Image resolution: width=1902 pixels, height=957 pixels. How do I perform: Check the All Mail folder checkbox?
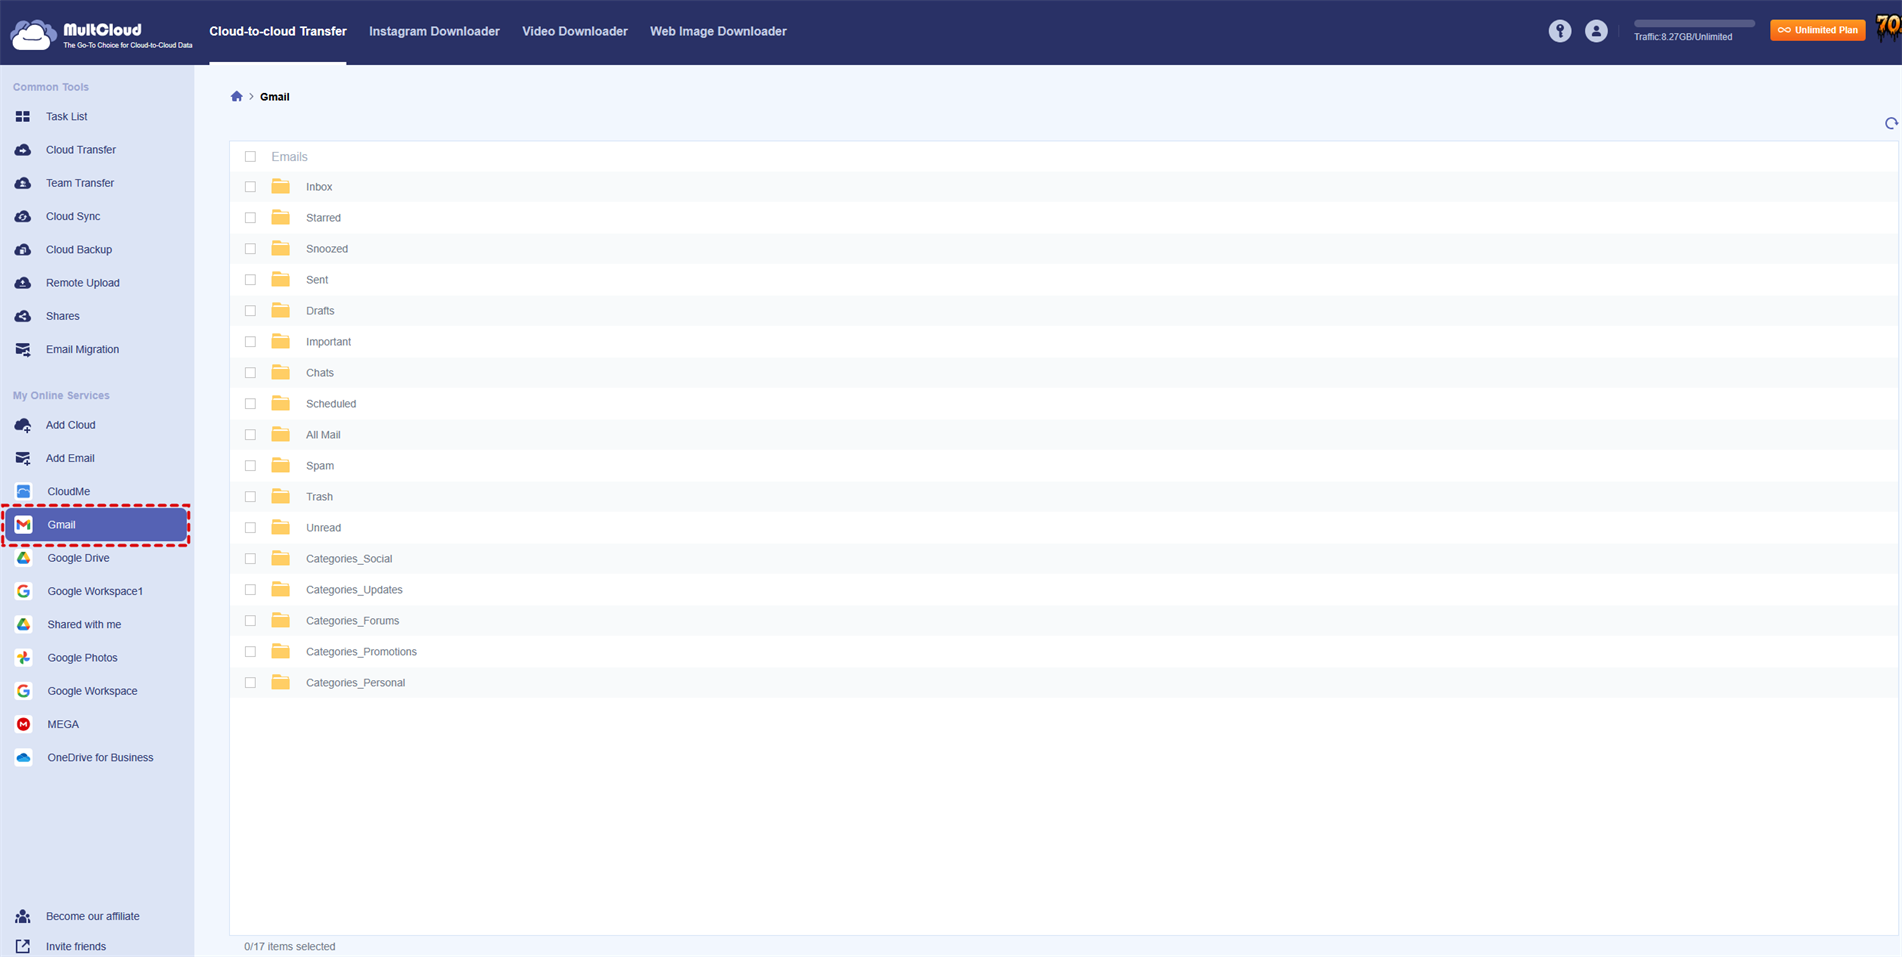coord(250,435)
